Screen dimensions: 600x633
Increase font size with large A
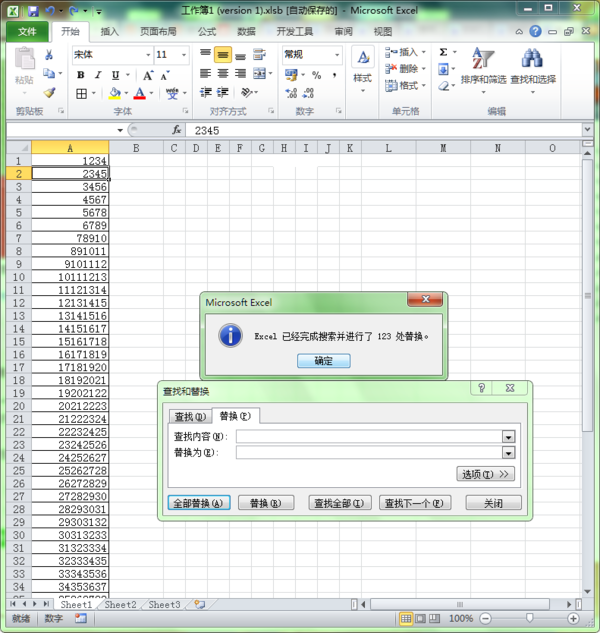click(x=148, y=75)
